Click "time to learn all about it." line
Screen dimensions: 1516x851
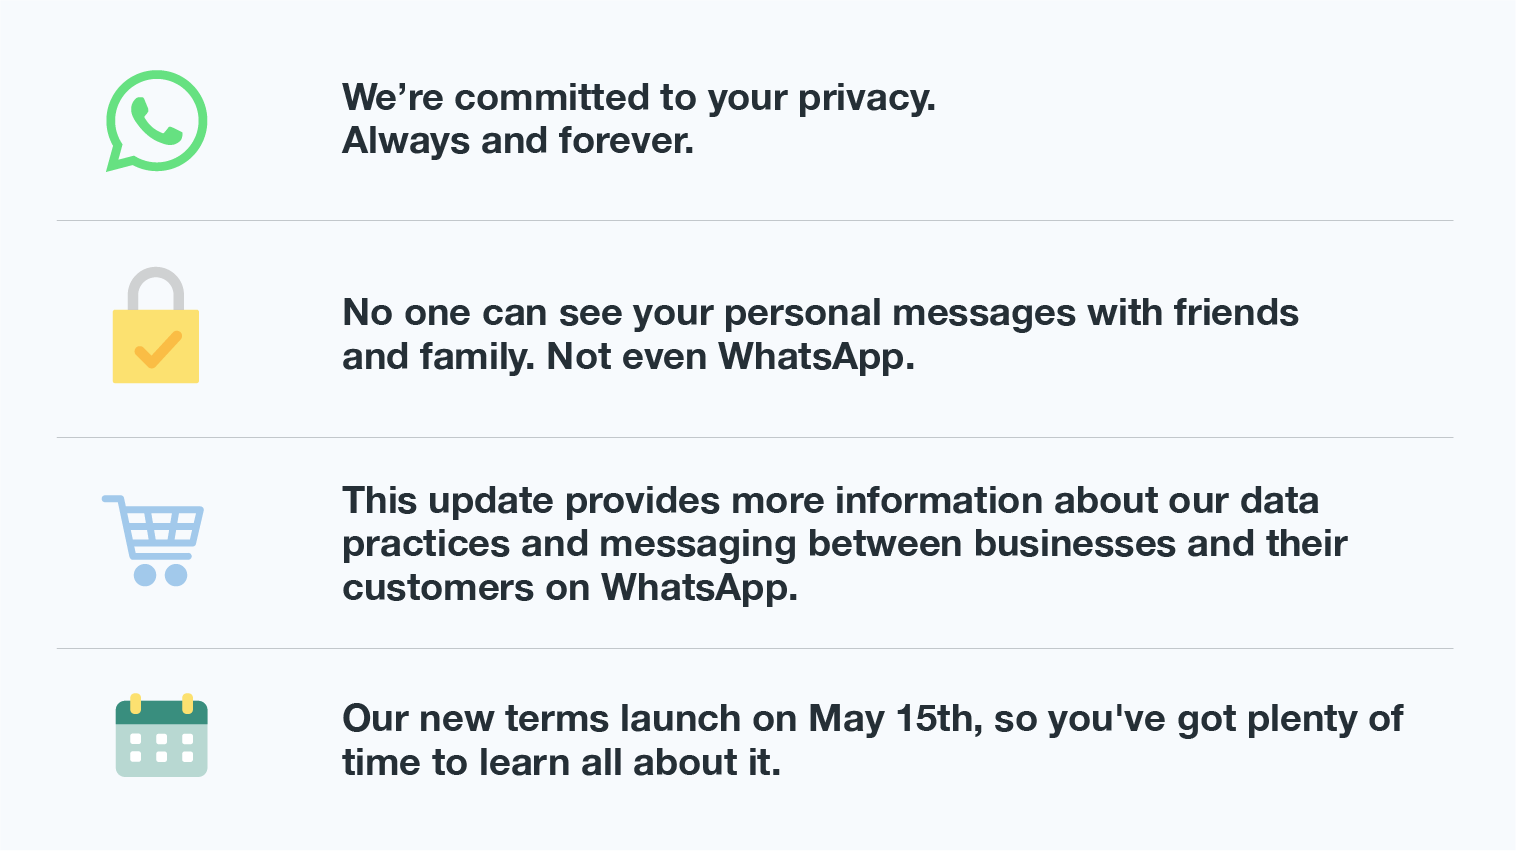(x=561, y=763)
